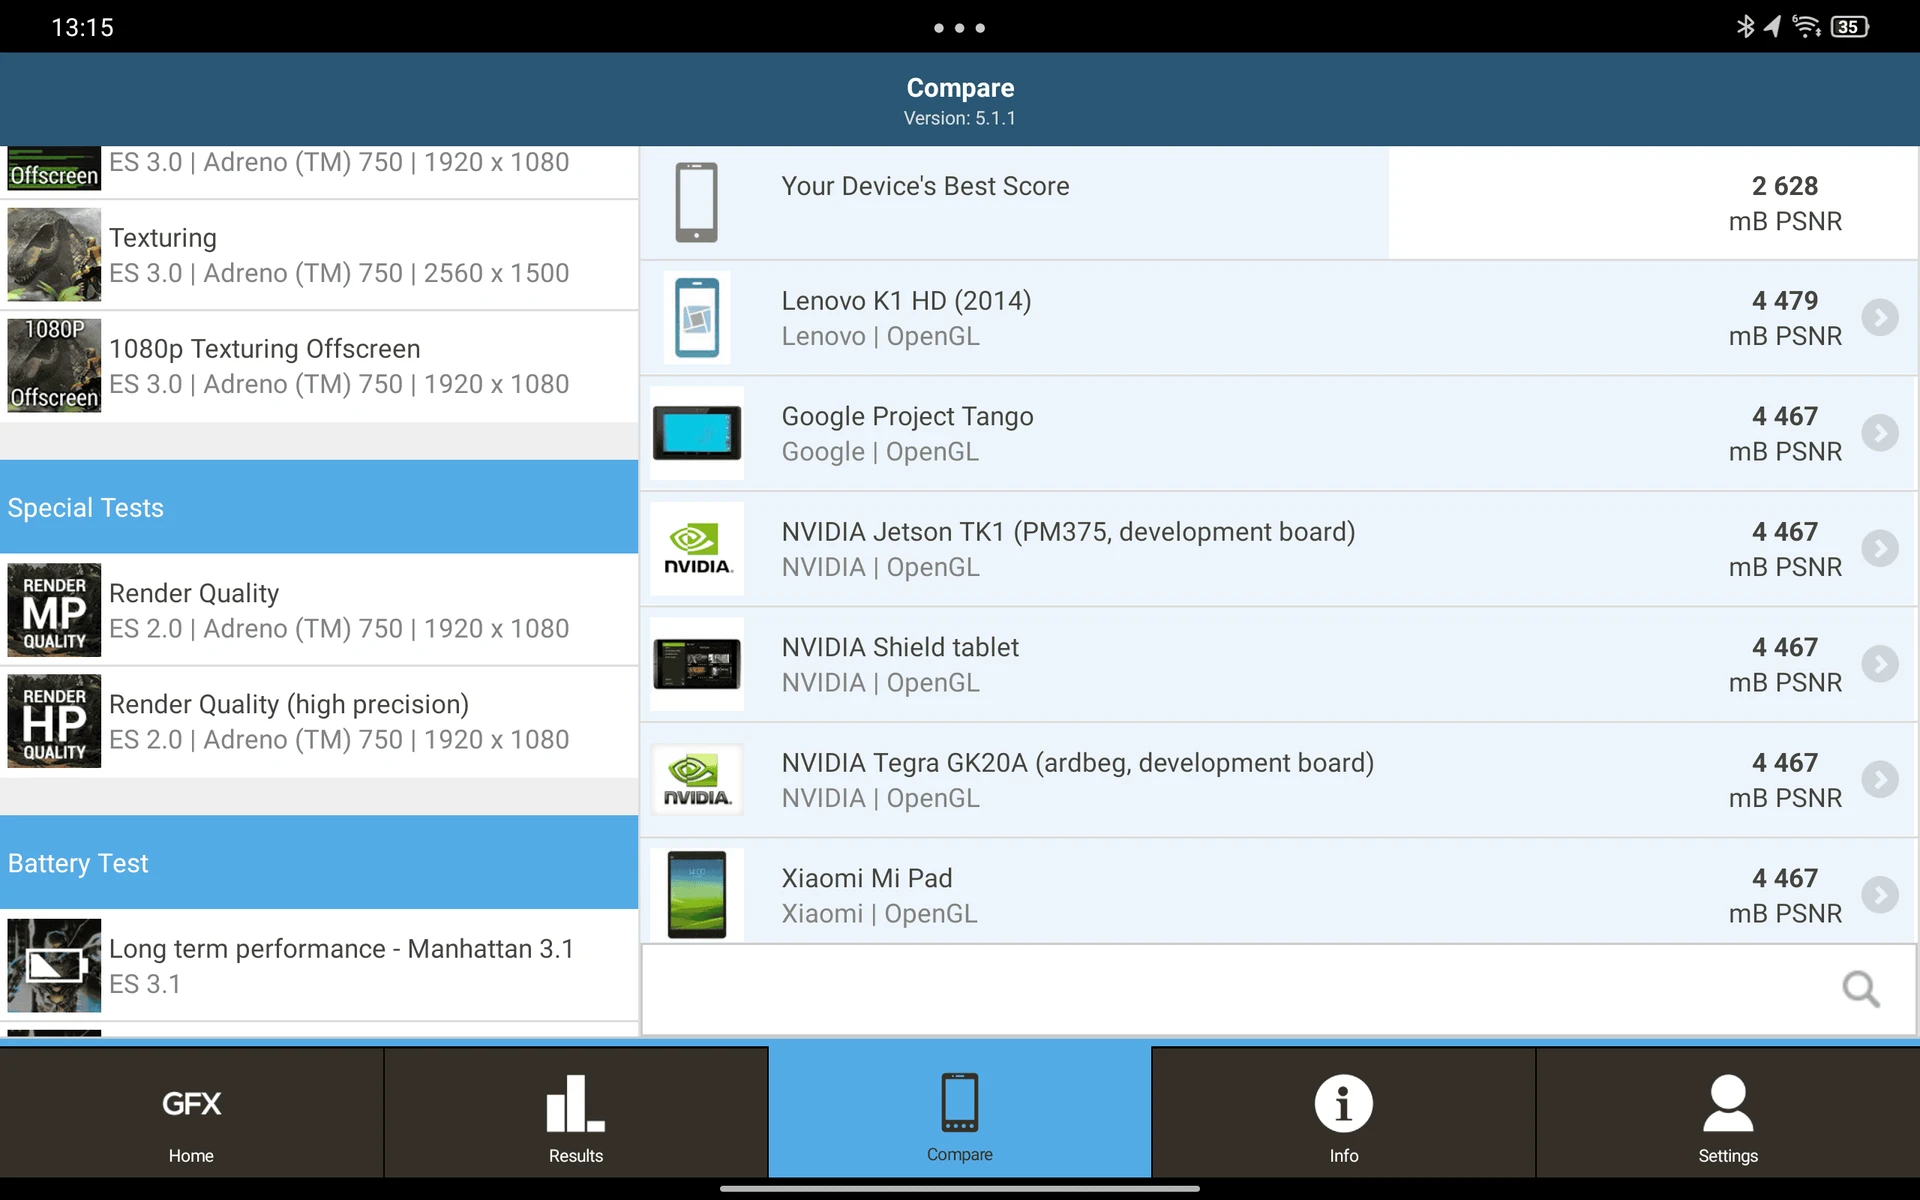This screenshot has width=1920, height=1200.
Task: Go to the Settings tab
Action: (1728, 1112)
